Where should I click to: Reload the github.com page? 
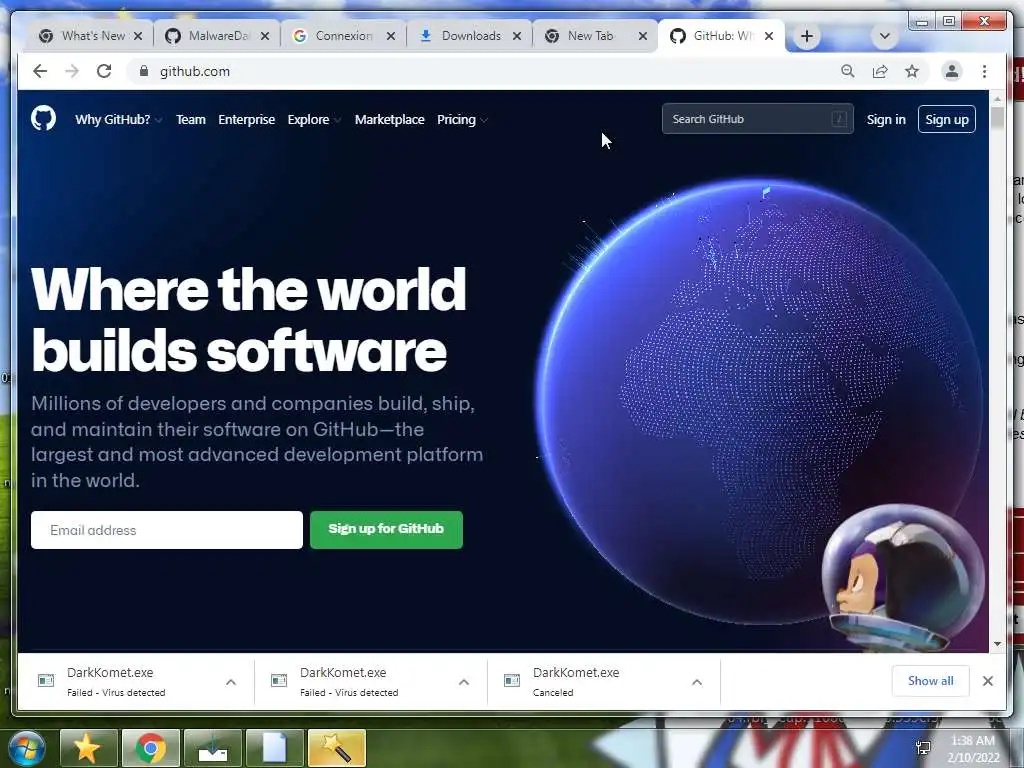[104, 71]
